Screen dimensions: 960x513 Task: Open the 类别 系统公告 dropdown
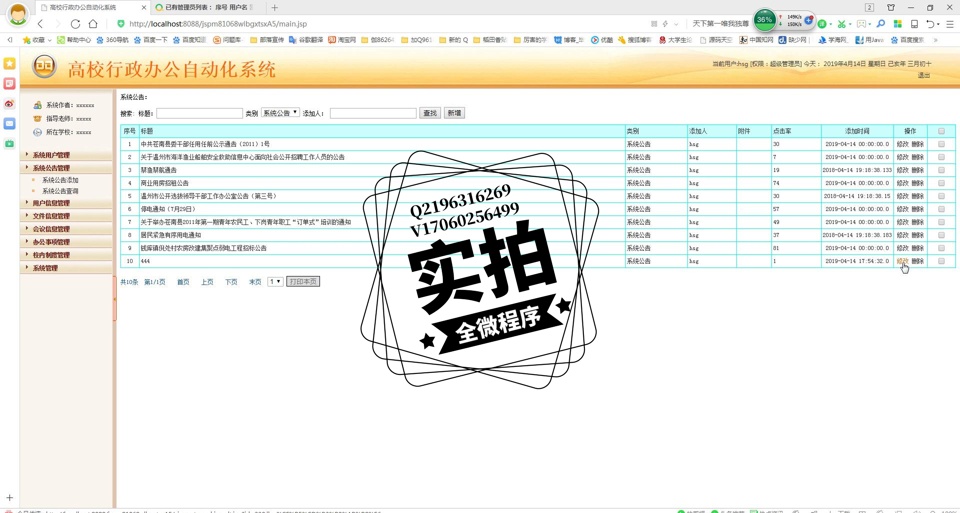tap(280, 113)
